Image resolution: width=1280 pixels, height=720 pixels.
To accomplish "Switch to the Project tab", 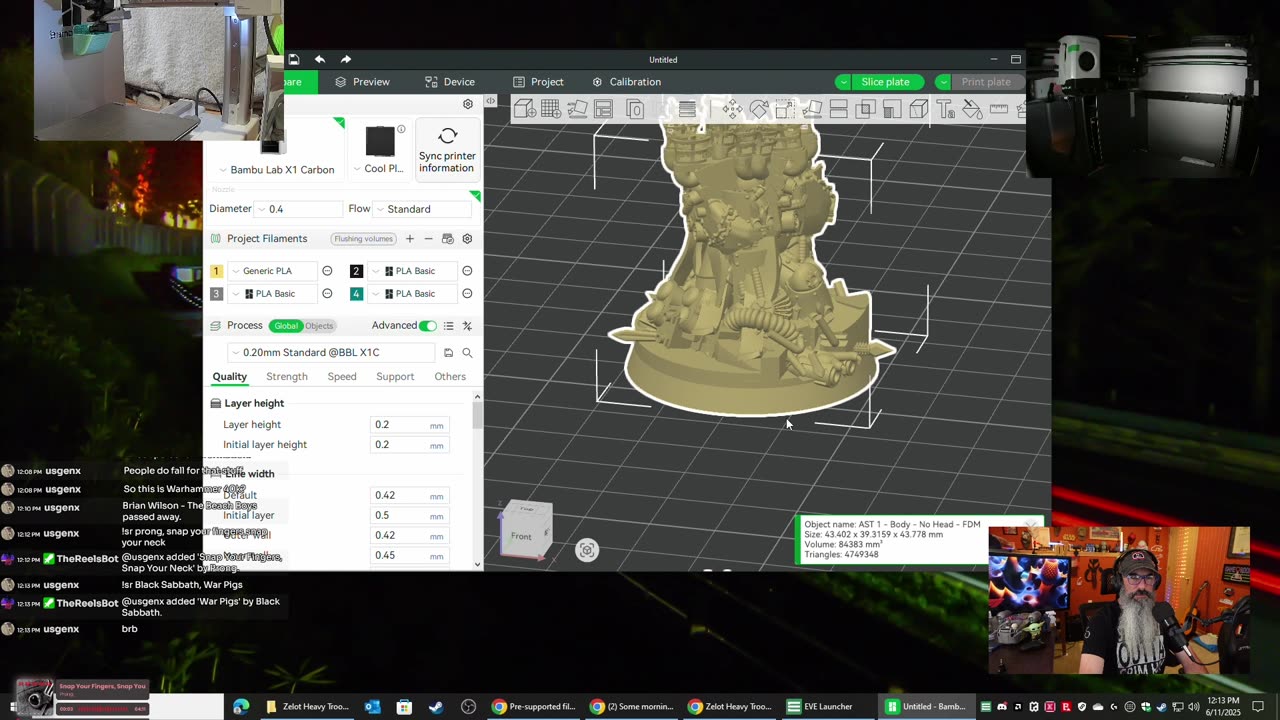I will point(539,82).
